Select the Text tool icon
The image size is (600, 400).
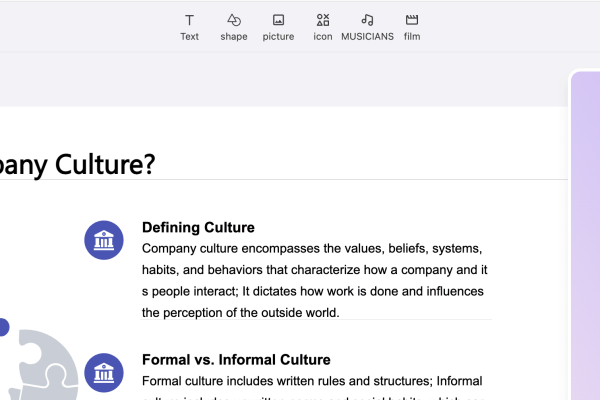[x=189, y=20]
